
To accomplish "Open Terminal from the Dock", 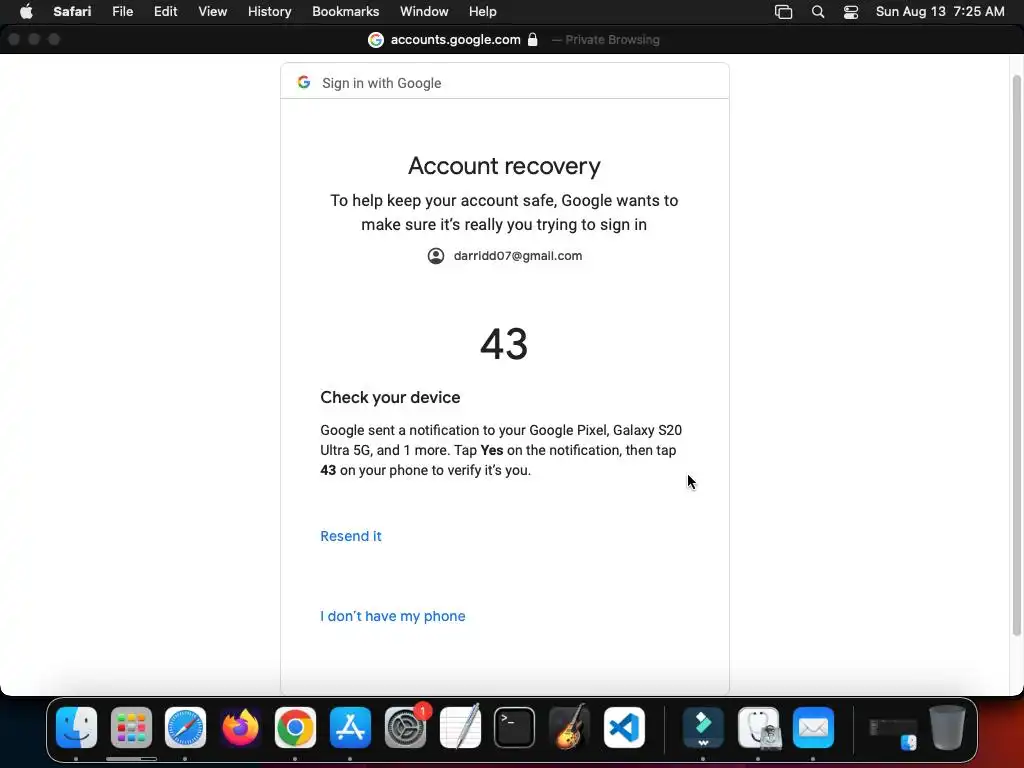I will coord(515,728).
